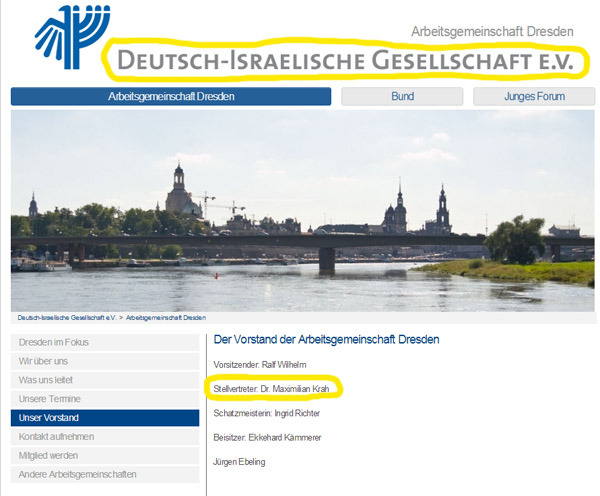Click Schatzmeisterin: Ingrid Richter text
Screen dimensions: 600x496
point(267,413)
